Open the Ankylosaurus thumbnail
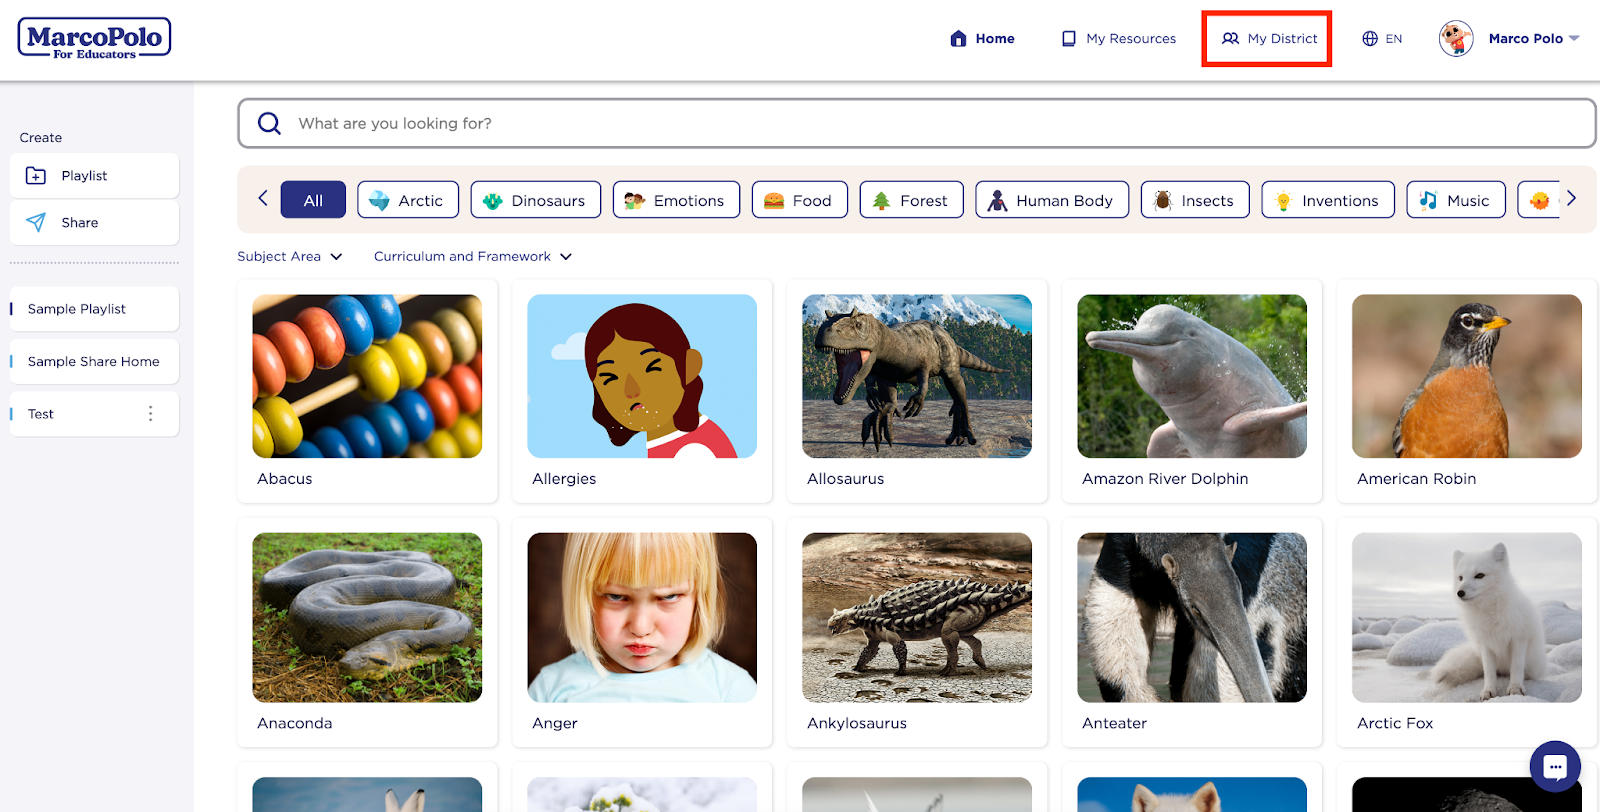The image size is (1600, 812). point(917,617)
